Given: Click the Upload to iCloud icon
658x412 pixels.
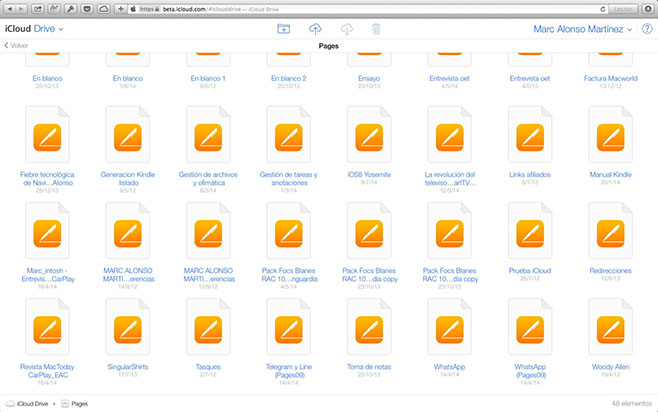Looking at the screenshot, I should coord(315,30).
